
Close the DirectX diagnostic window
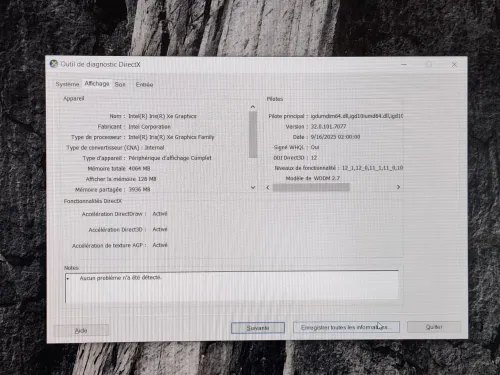pos(454,64)
